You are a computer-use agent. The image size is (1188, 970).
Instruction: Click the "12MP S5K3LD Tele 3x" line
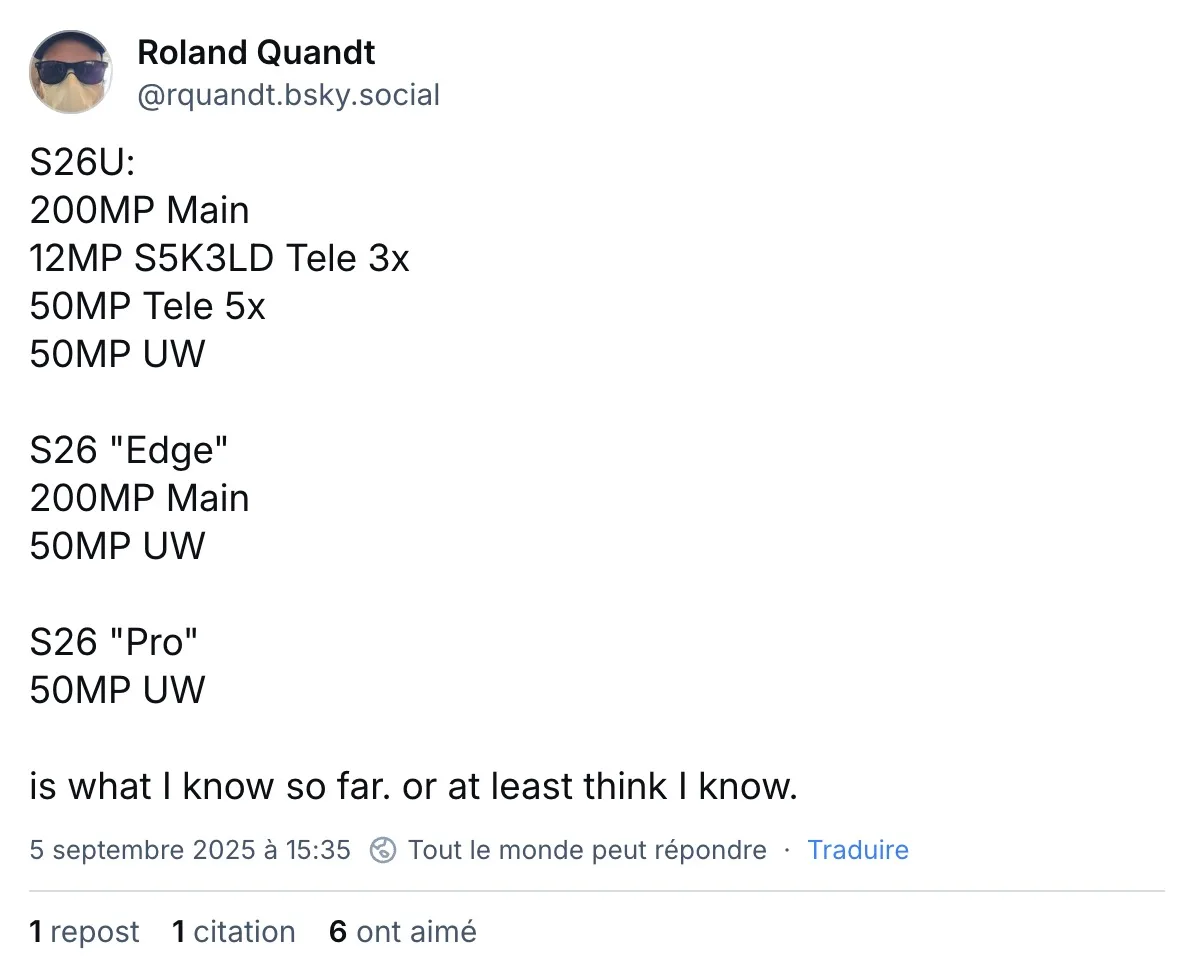(219, 259)
